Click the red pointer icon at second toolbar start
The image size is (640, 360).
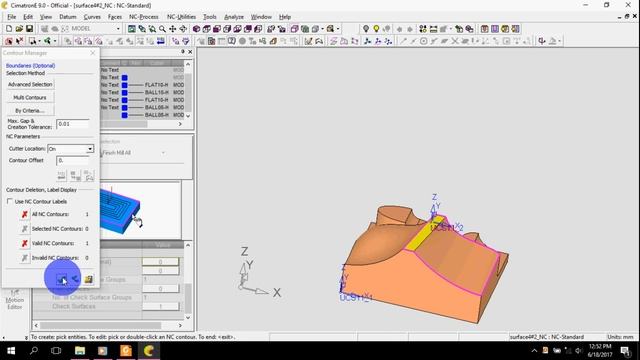9,41
